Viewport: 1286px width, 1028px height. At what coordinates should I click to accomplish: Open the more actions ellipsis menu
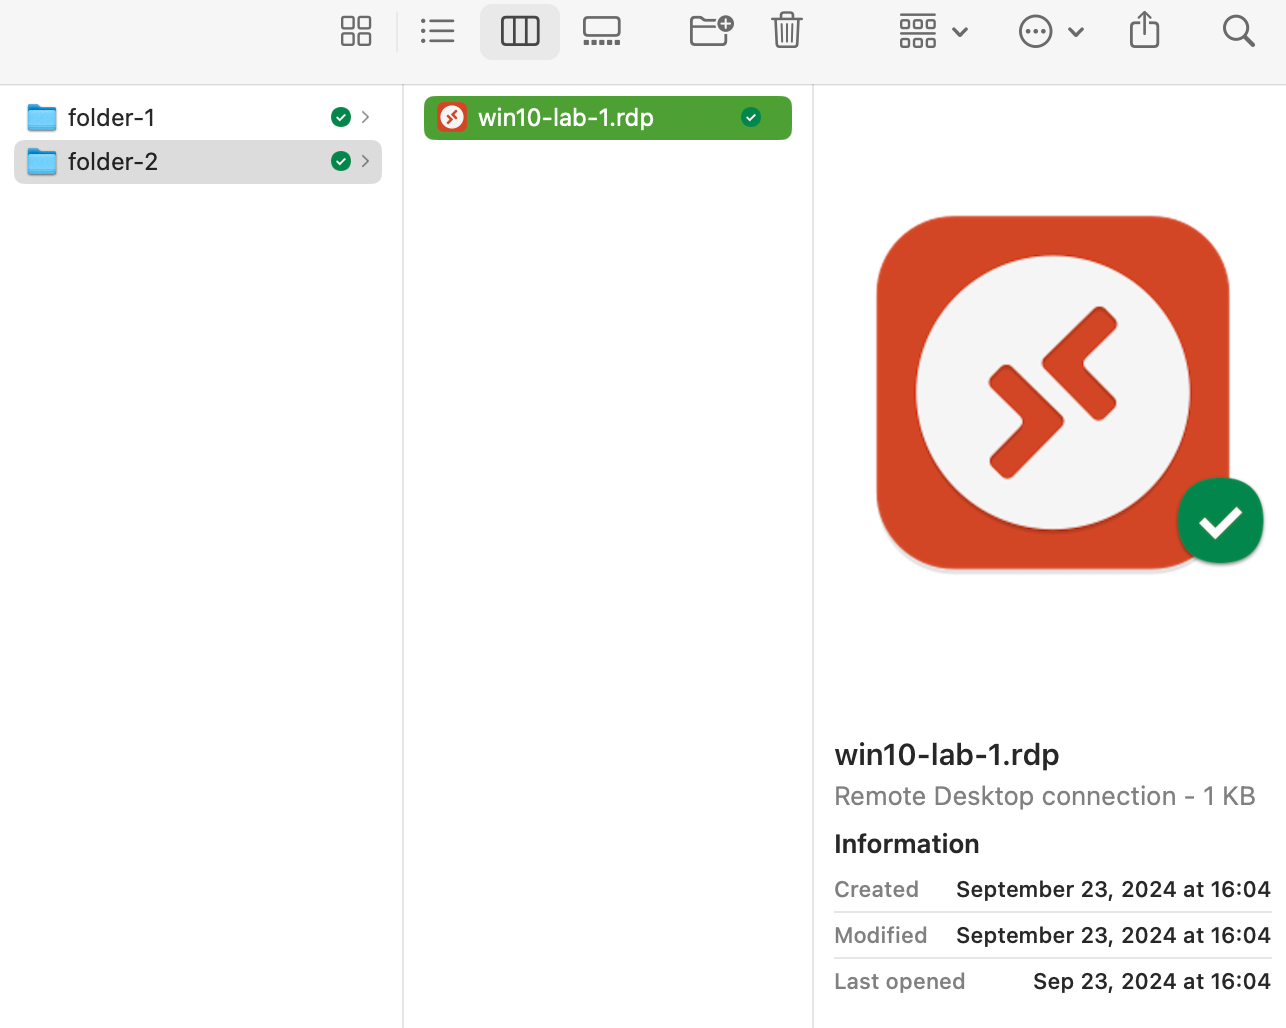coord(1051,31)
